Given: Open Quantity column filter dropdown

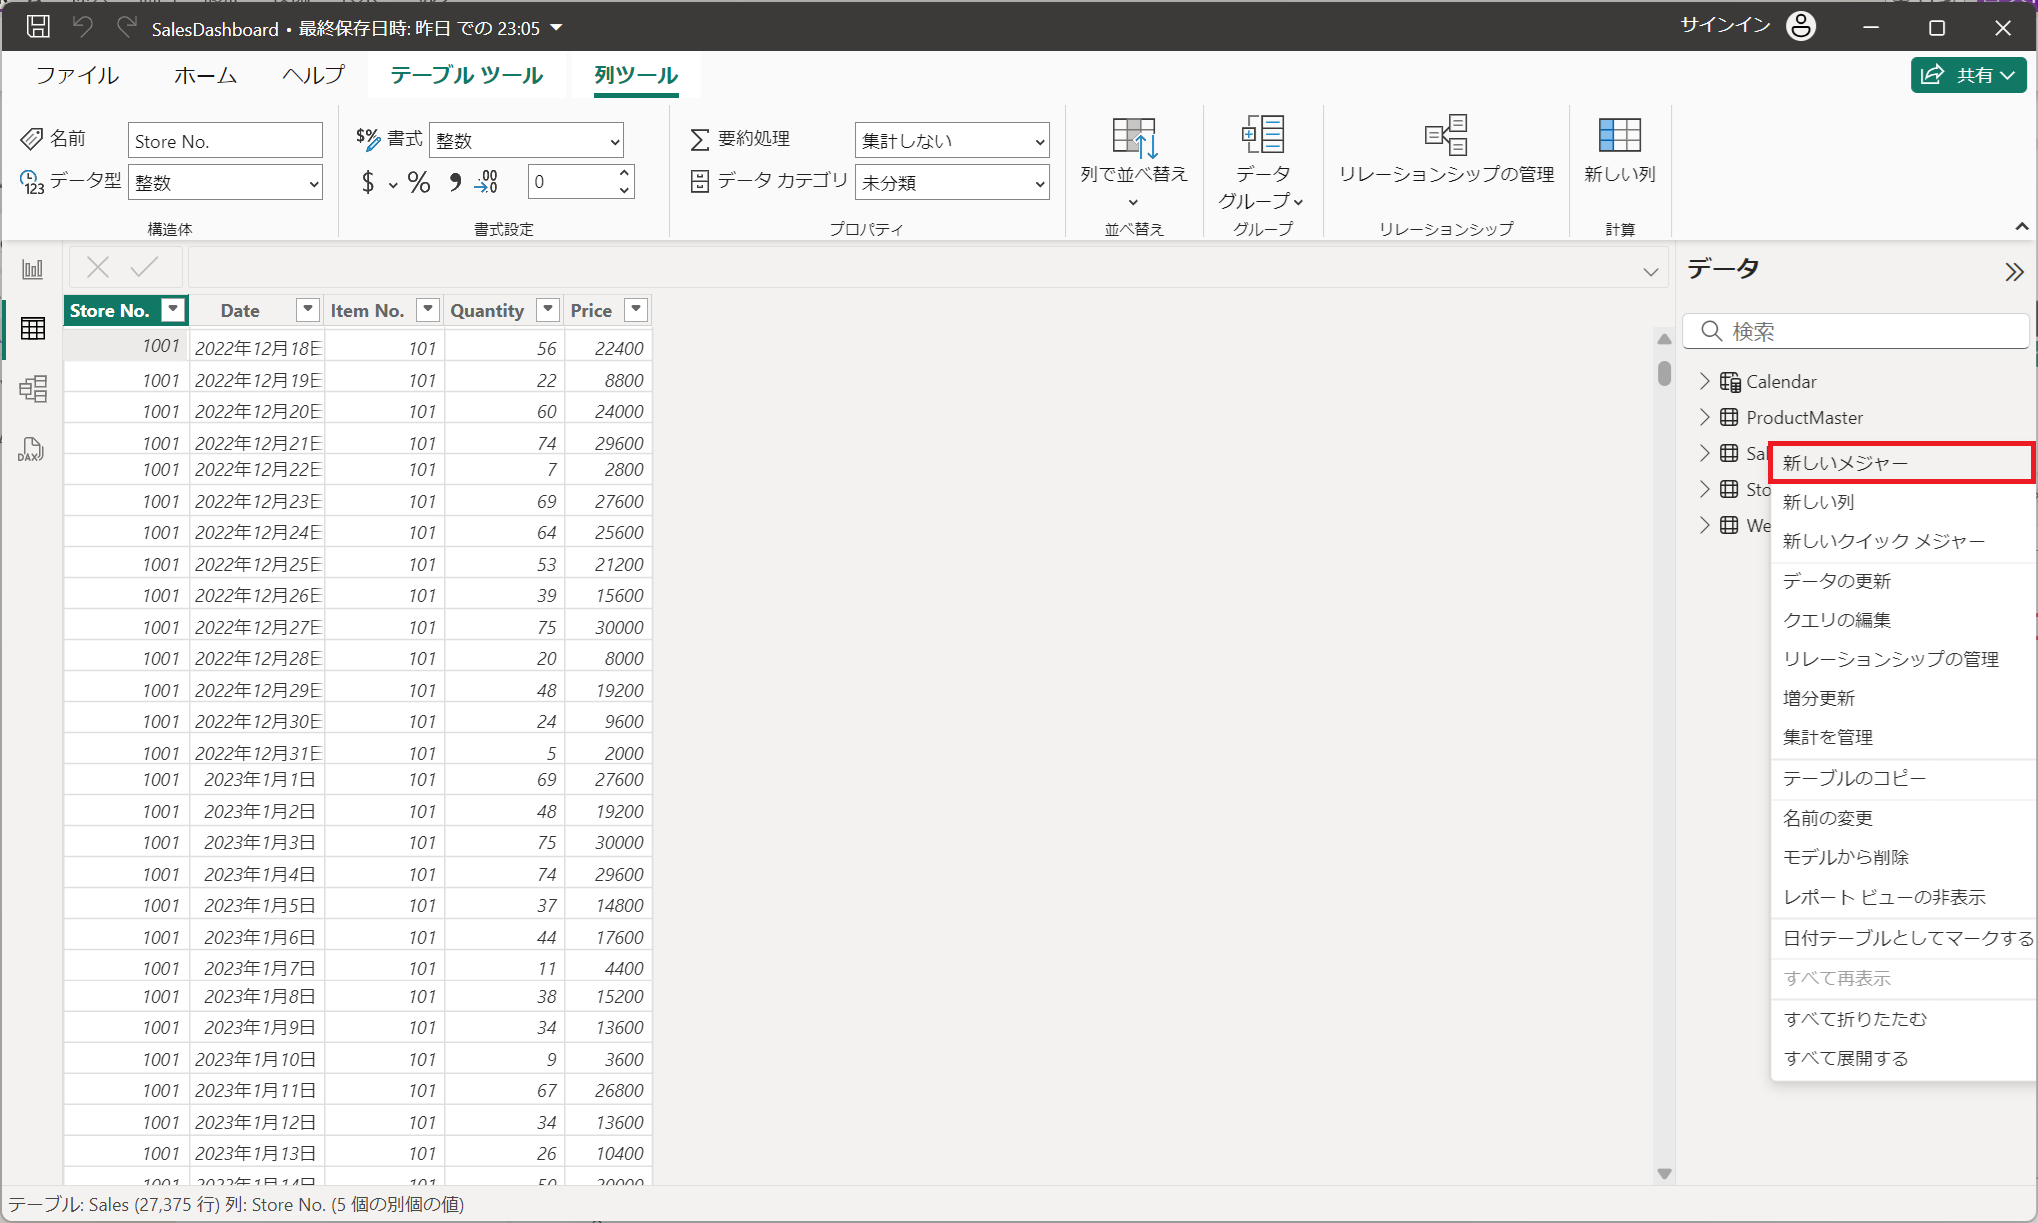Looking at the screenshot, I should (x=548, y=310).
